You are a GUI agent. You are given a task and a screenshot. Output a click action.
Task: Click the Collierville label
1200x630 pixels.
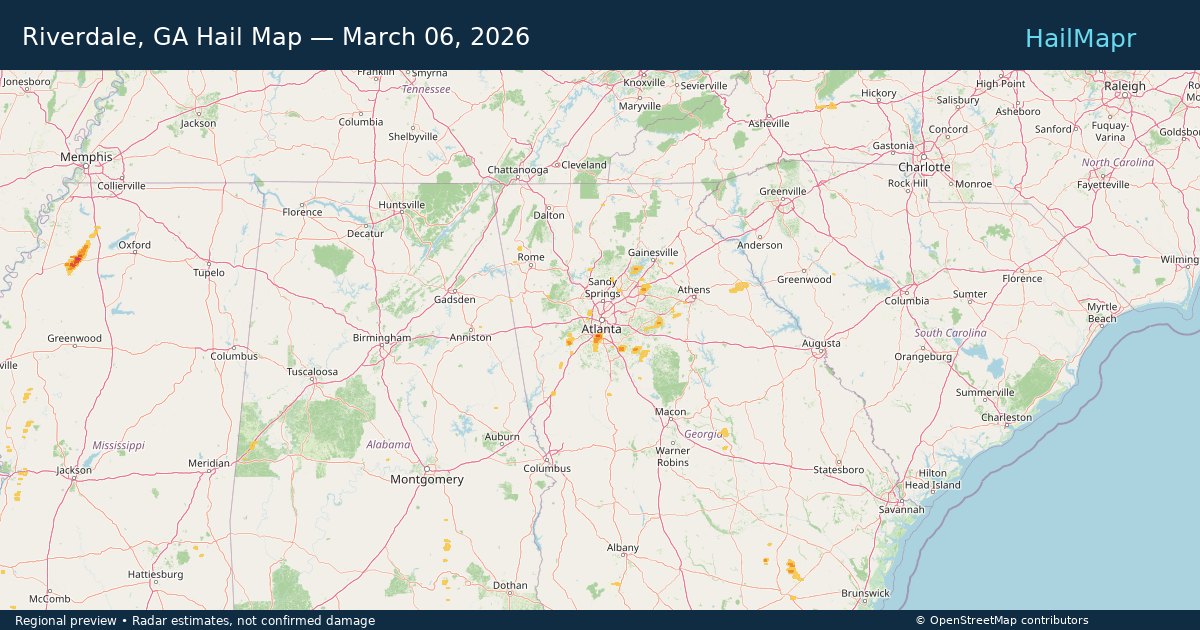121,186
